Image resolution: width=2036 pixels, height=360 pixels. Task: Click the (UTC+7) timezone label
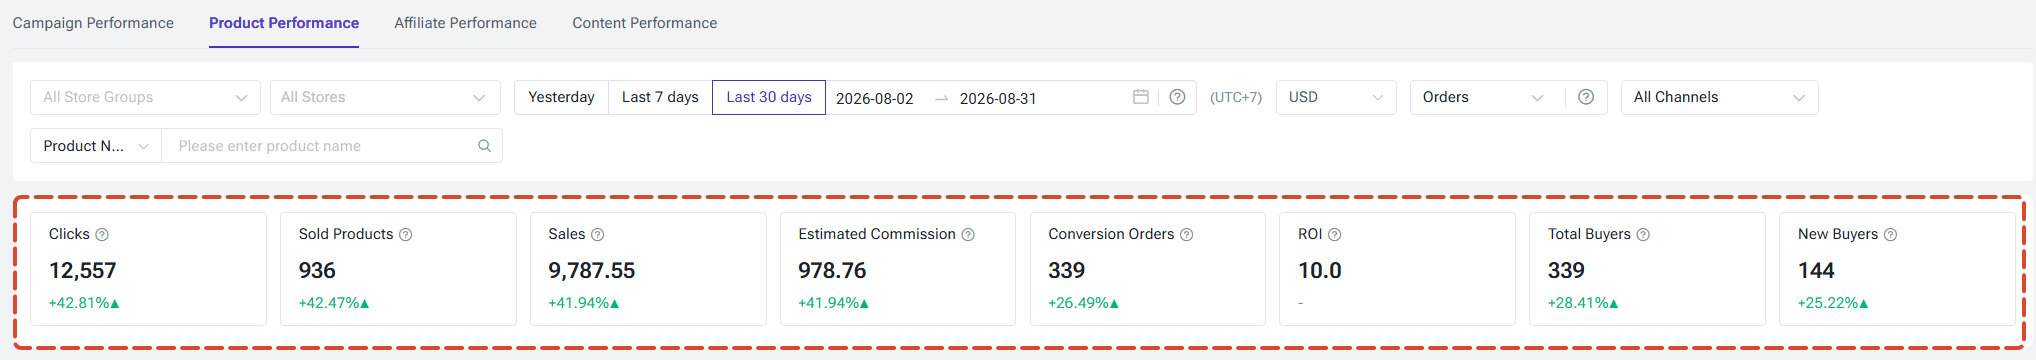[x=1236, y=97]
